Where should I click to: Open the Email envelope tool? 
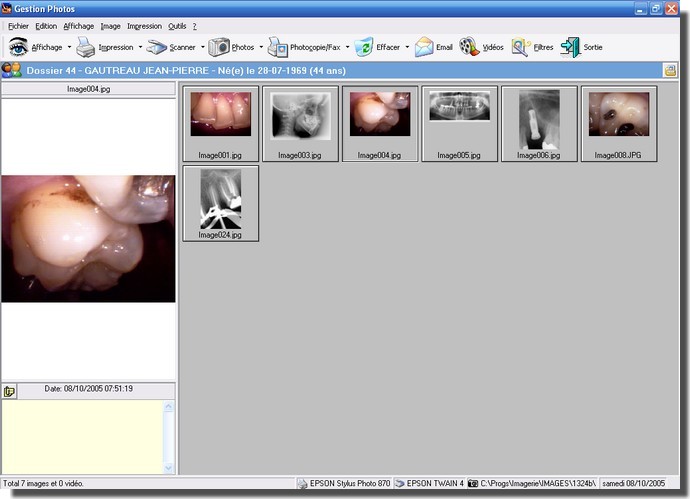pos(424,47)
